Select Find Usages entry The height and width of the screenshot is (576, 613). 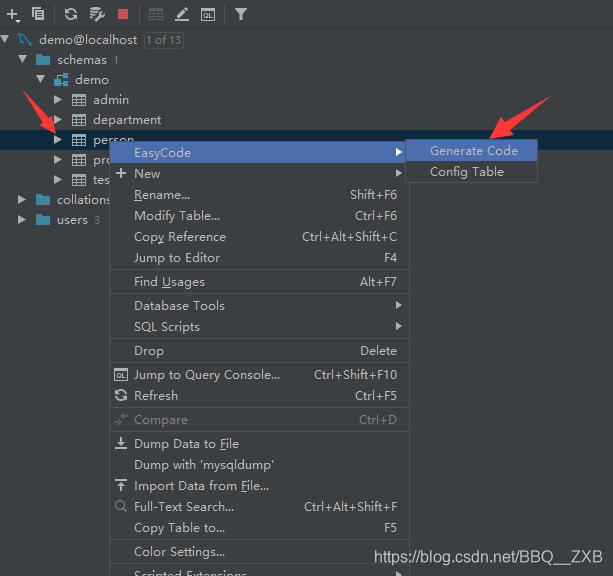tap(259, 282)
